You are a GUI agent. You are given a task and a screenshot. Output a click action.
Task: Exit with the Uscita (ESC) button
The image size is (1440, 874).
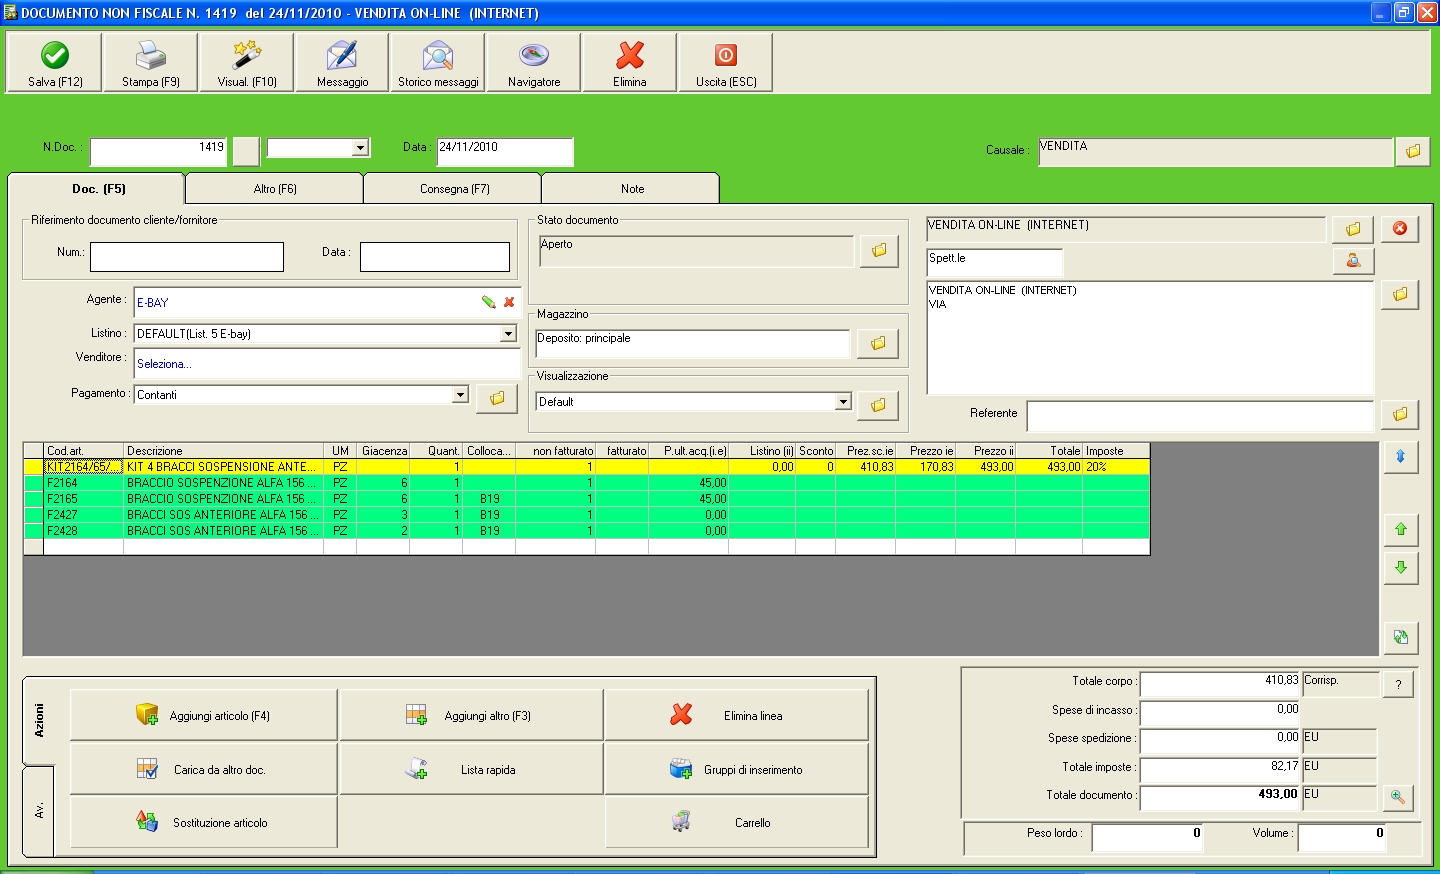point(726,63)
